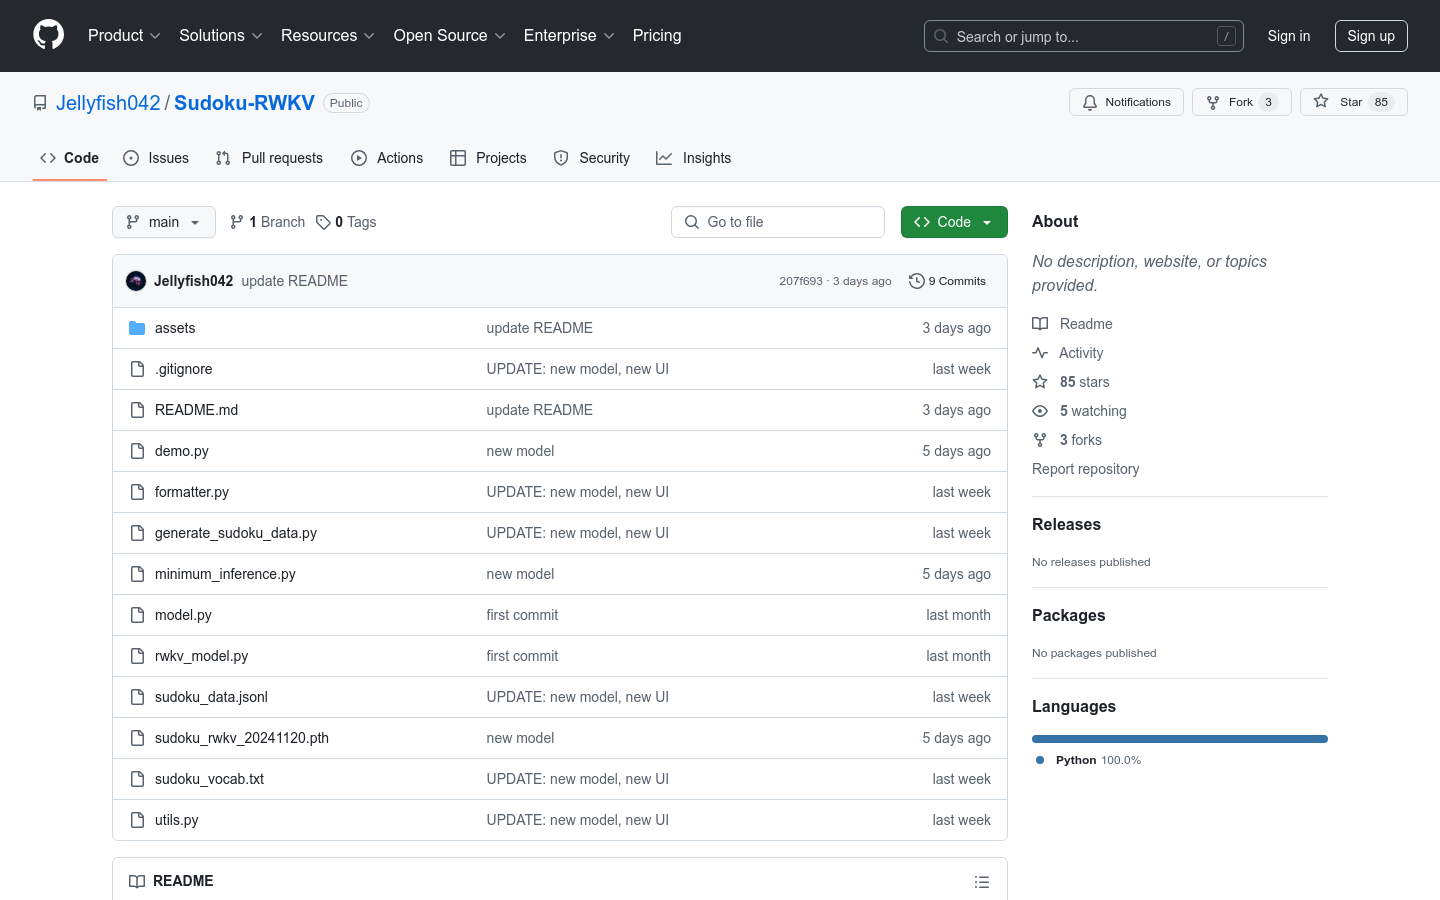Expand the Open Source menu
This screenshot has height=900, width=1440.
point(449,35)
